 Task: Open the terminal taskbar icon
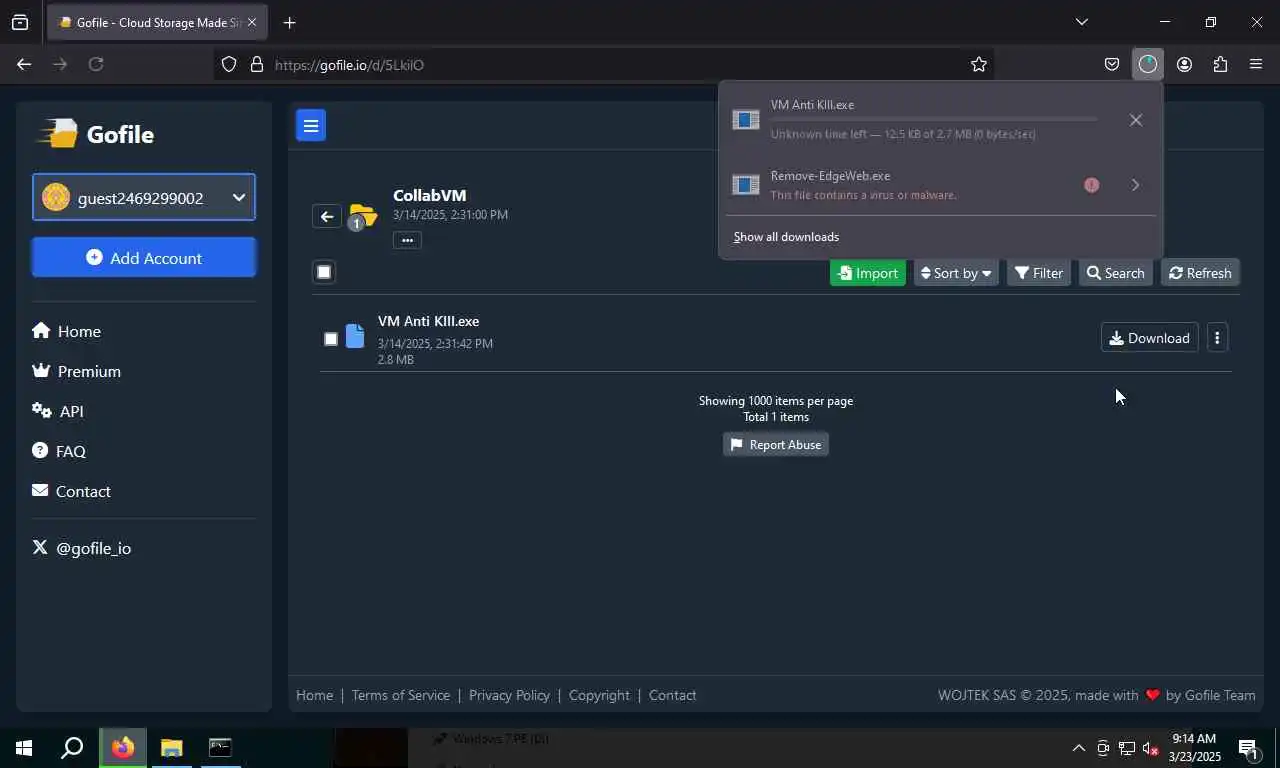tap(220, 748)
